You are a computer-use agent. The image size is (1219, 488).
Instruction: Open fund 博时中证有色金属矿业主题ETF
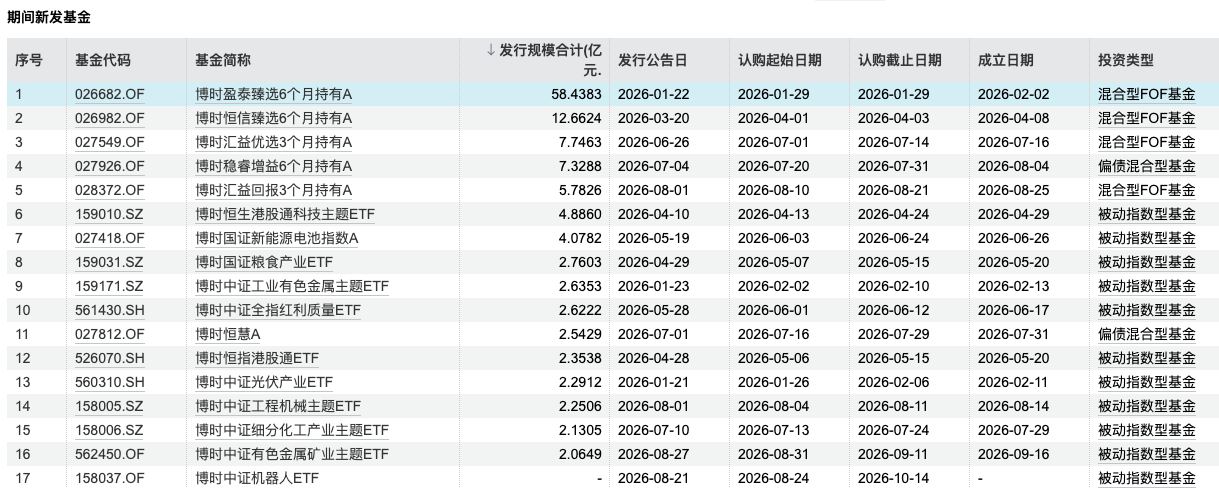292,455
